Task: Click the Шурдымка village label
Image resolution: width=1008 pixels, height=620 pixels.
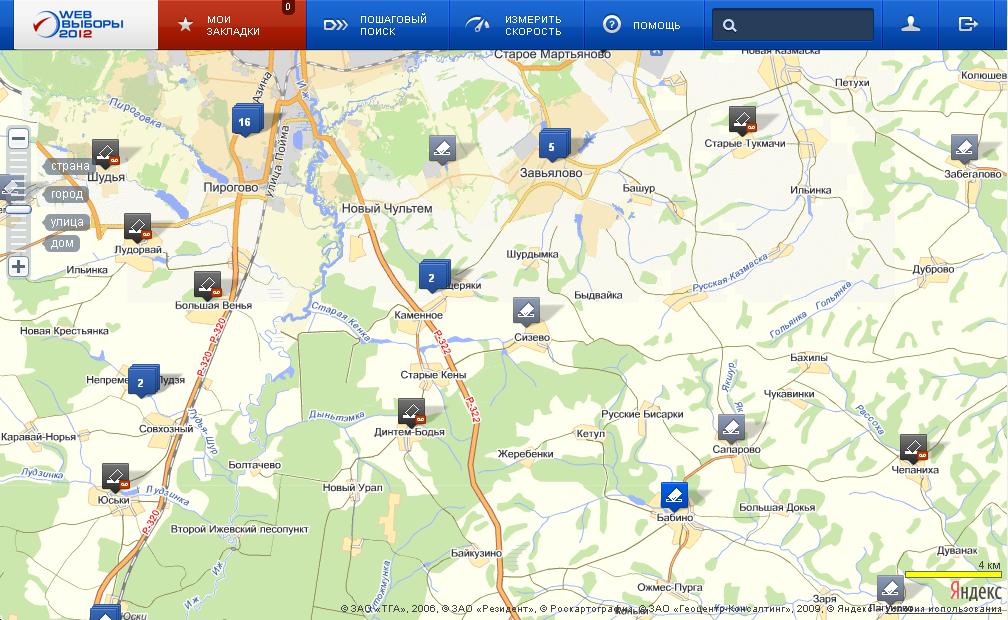Action: [x=532, y=254]
